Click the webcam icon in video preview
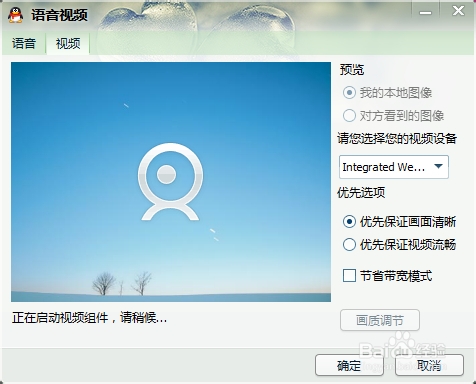The width and height of the screenshot is (476, 384). click(x=170, y=182)
